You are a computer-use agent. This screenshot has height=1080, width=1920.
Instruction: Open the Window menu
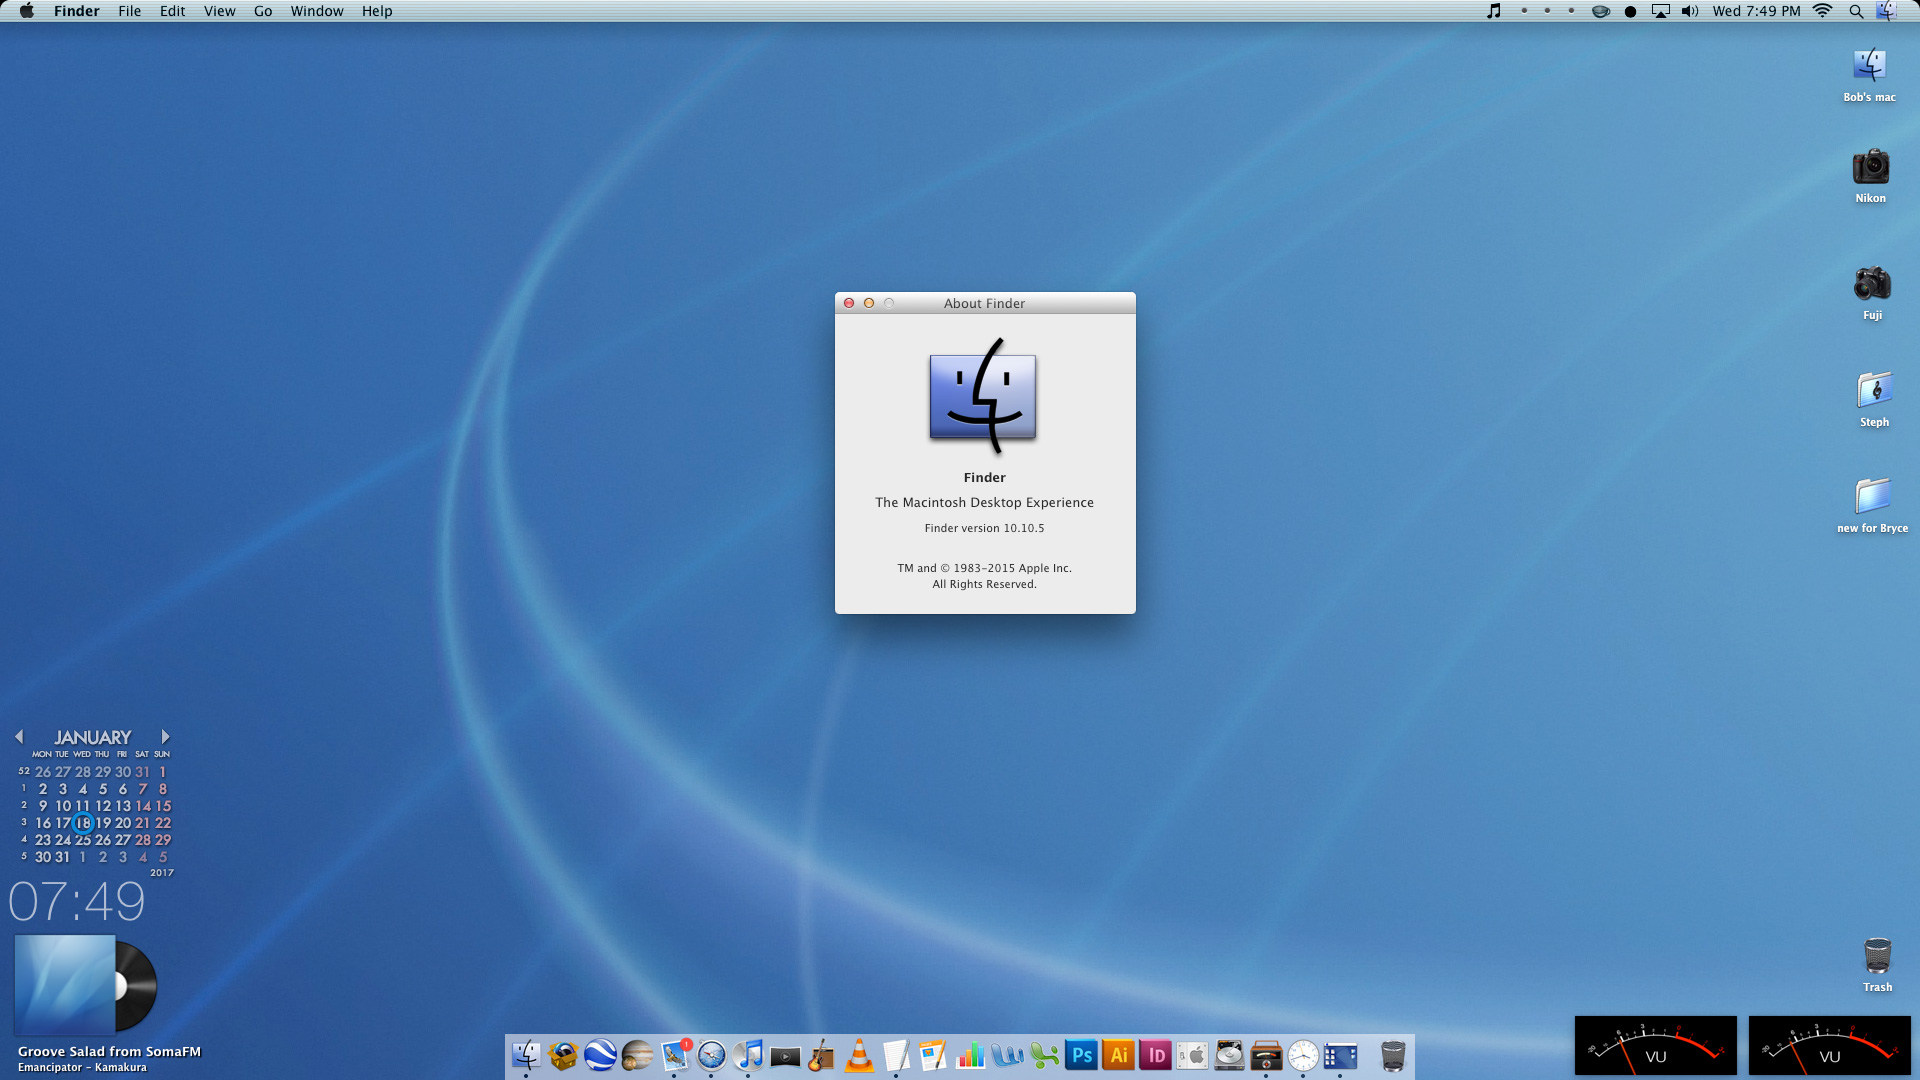pyautogui.click(x=317, y=11)
